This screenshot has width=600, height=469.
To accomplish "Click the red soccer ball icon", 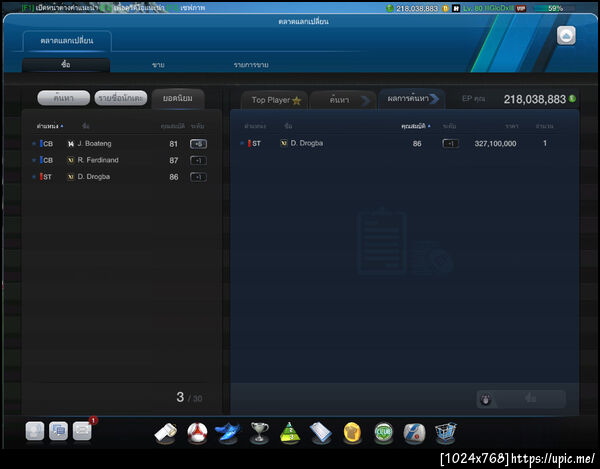I will coord(197,433).
